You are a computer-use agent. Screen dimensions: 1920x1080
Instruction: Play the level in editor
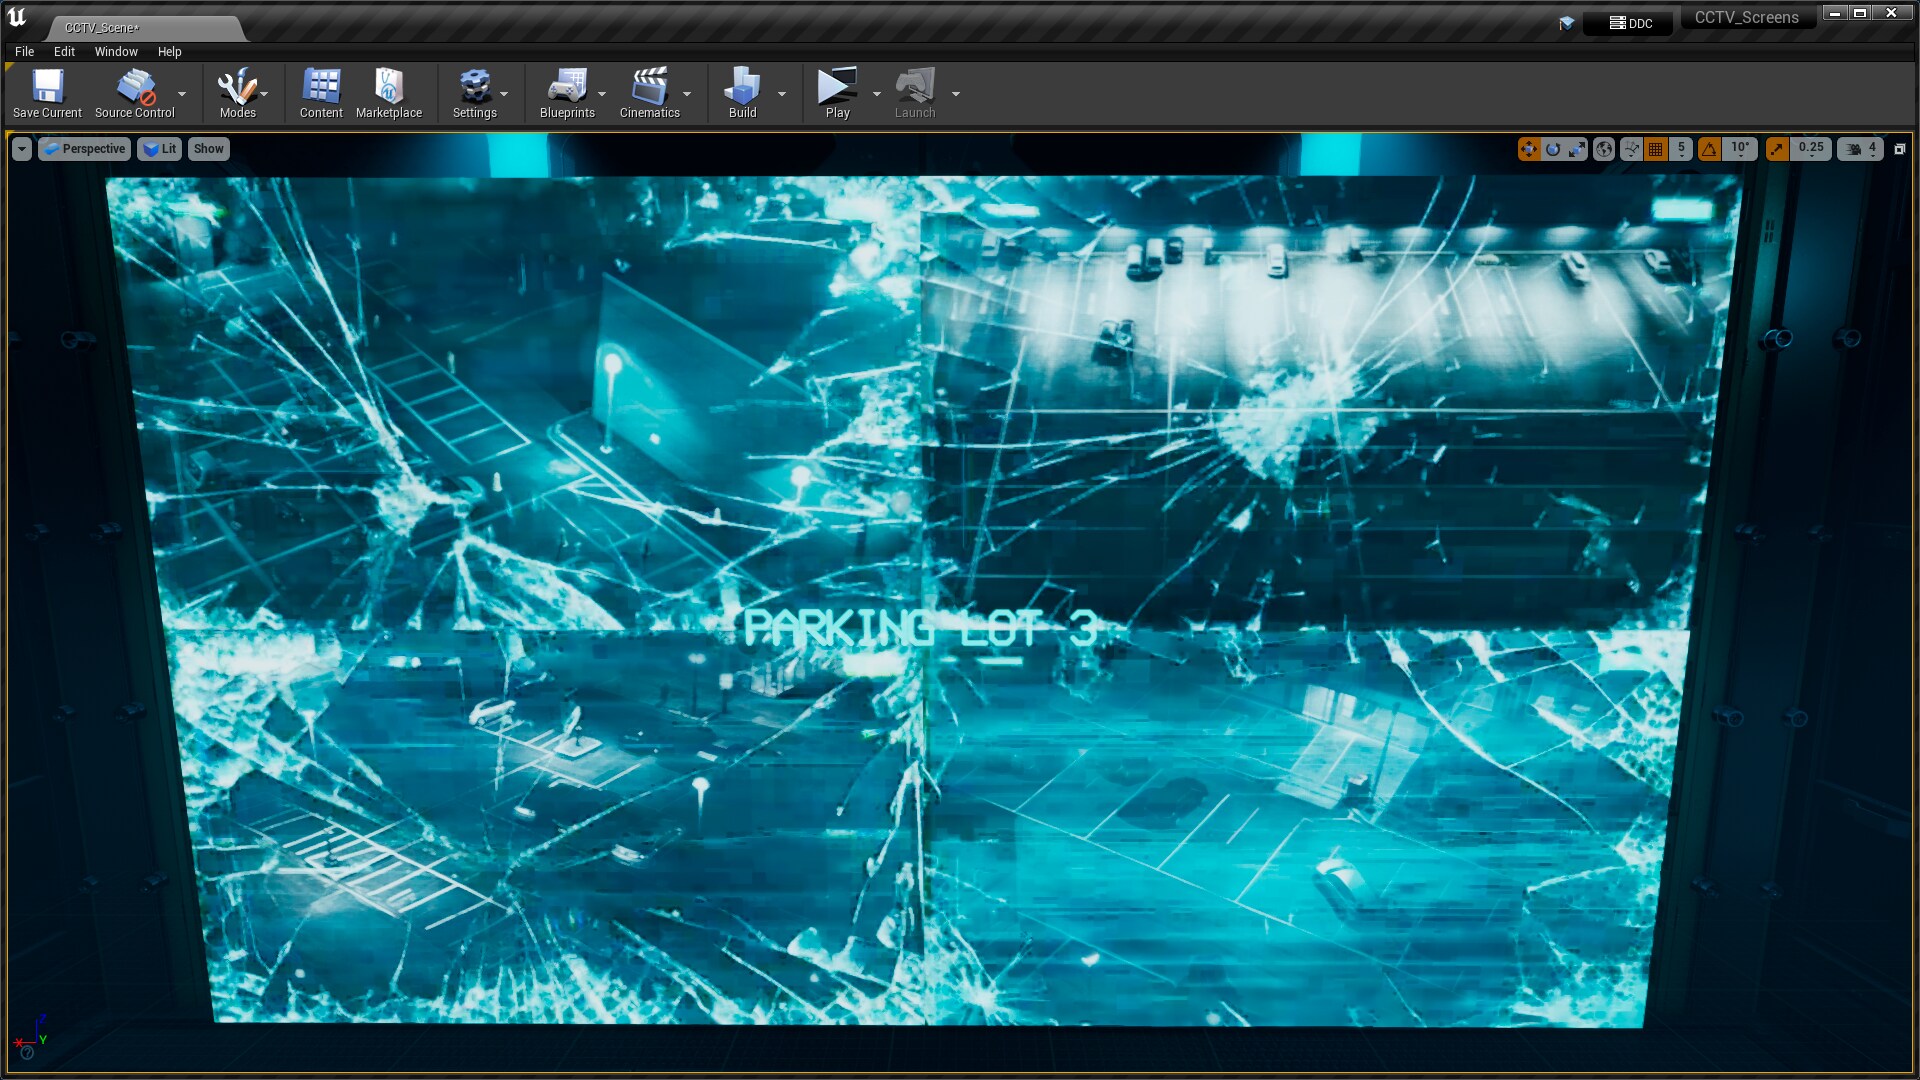pos(836,92)
